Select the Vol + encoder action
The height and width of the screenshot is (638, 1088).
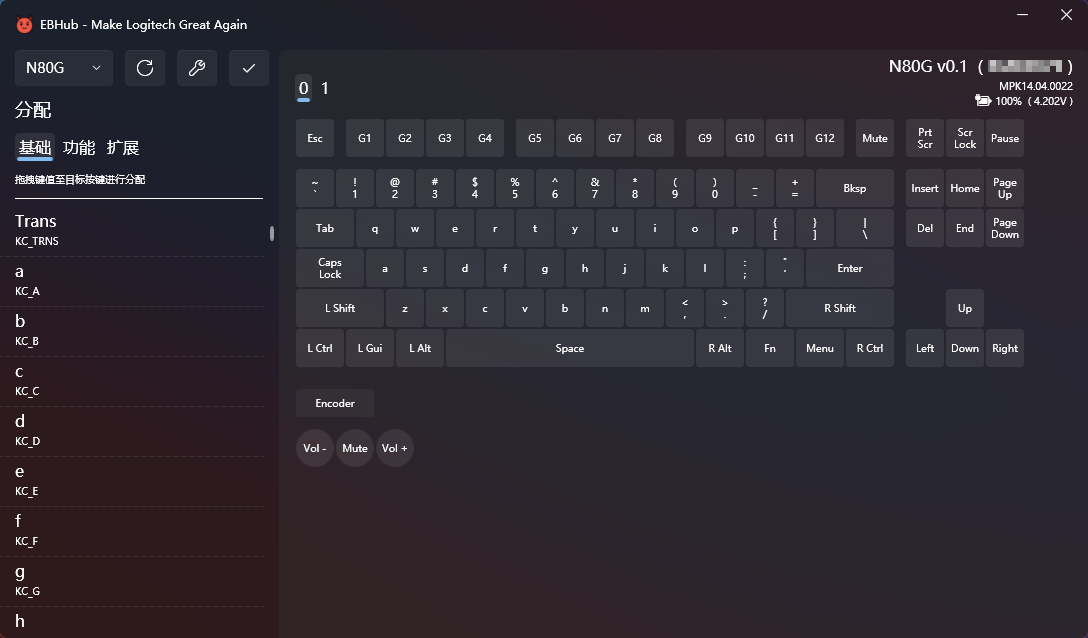(395, 448)
